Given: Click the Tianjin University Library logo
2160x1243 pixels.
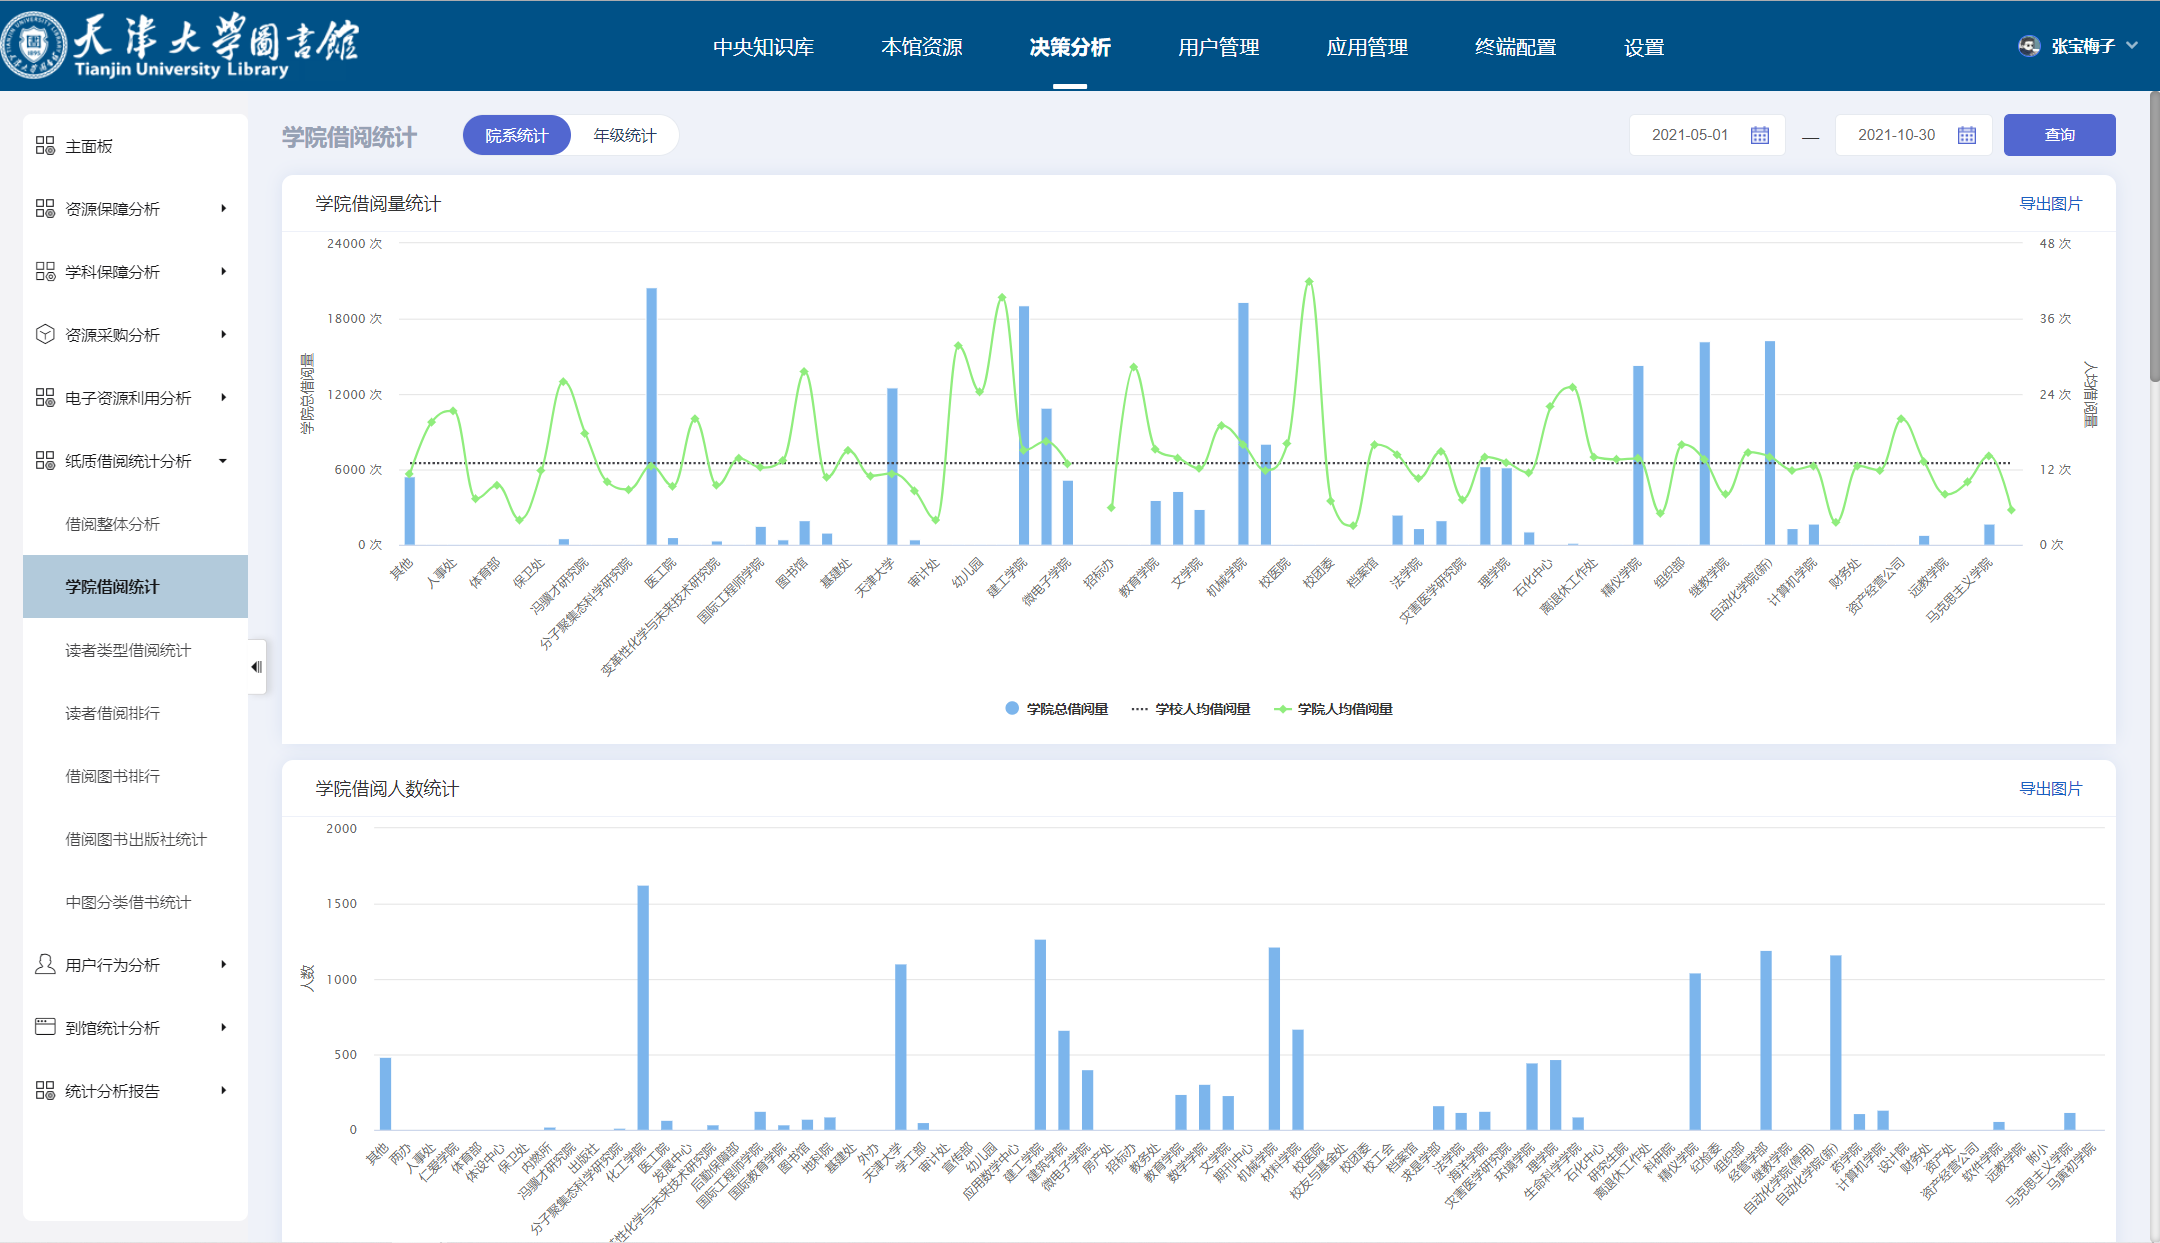Looking at the screenshot, I should (182, 45).
